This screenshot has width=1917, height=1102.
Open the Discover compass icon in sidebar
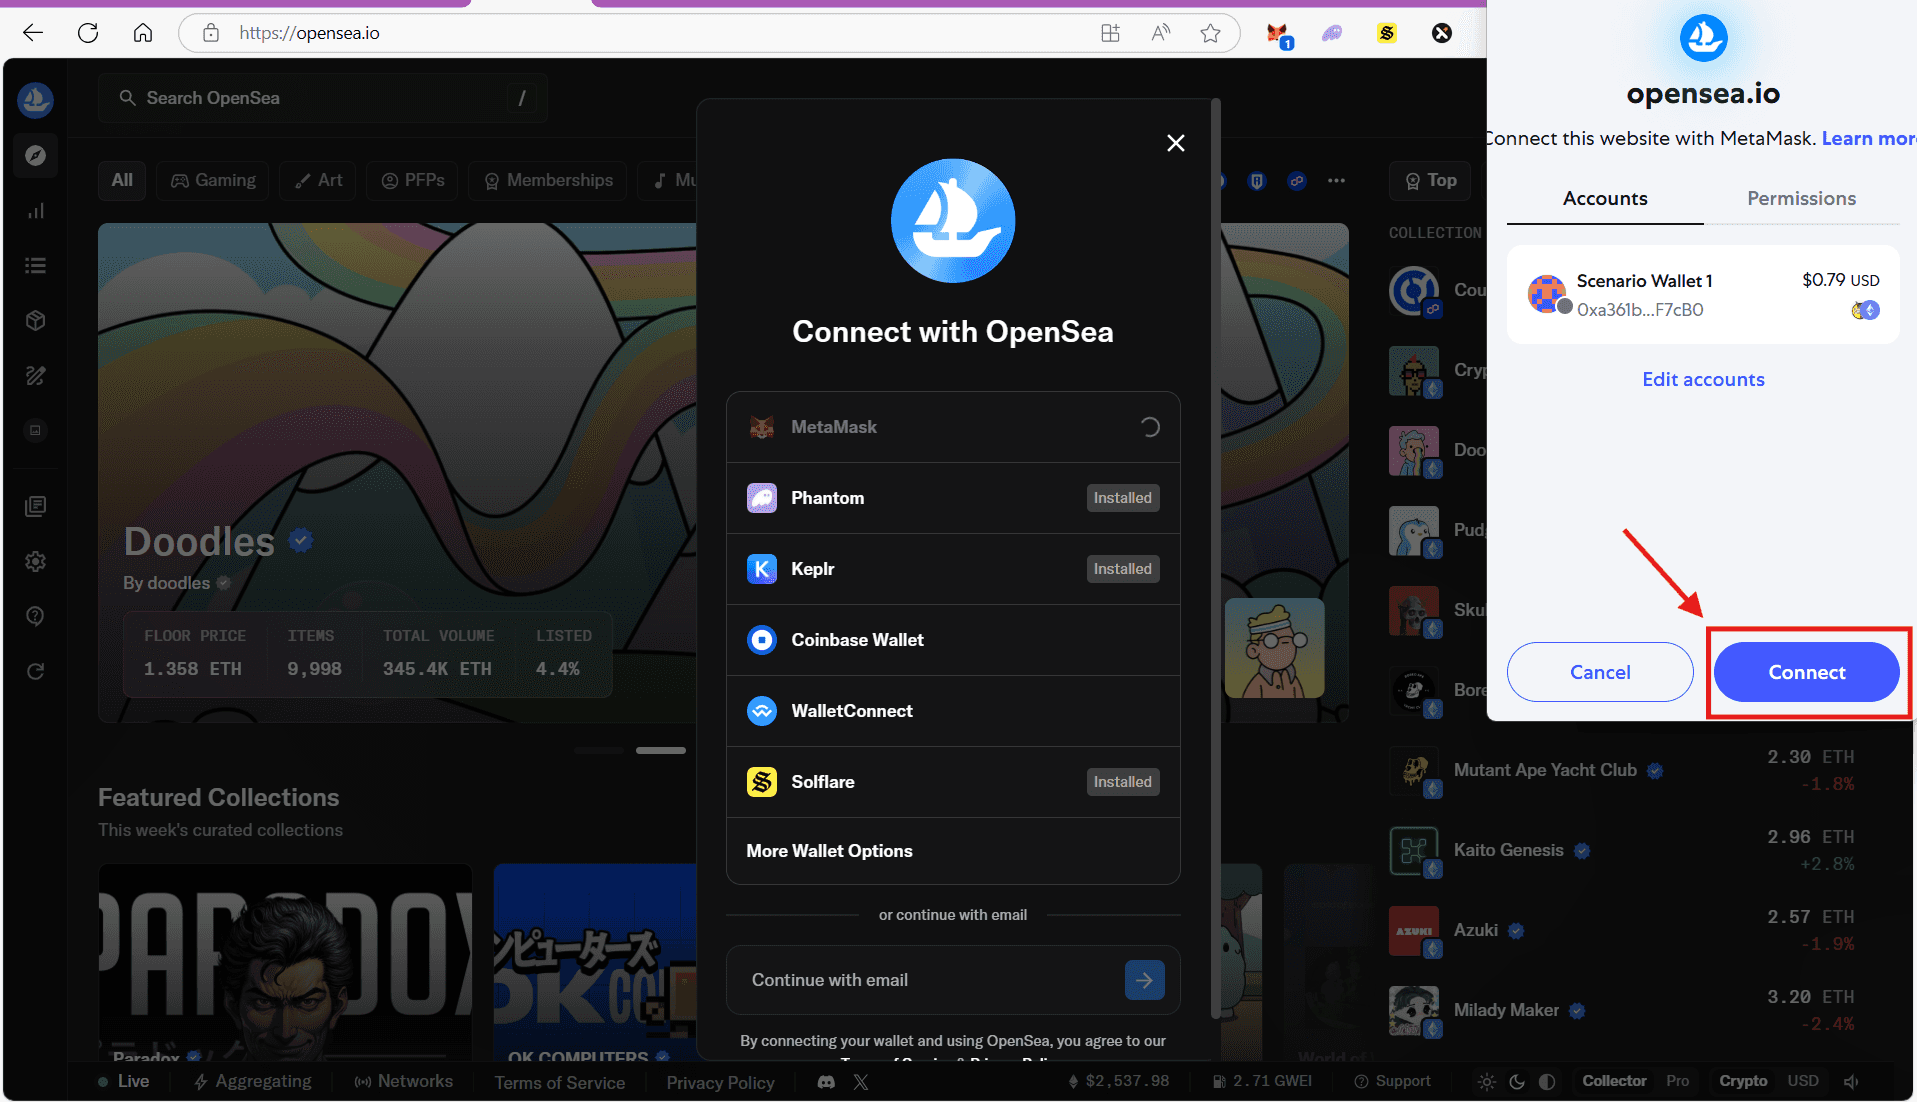35,156
